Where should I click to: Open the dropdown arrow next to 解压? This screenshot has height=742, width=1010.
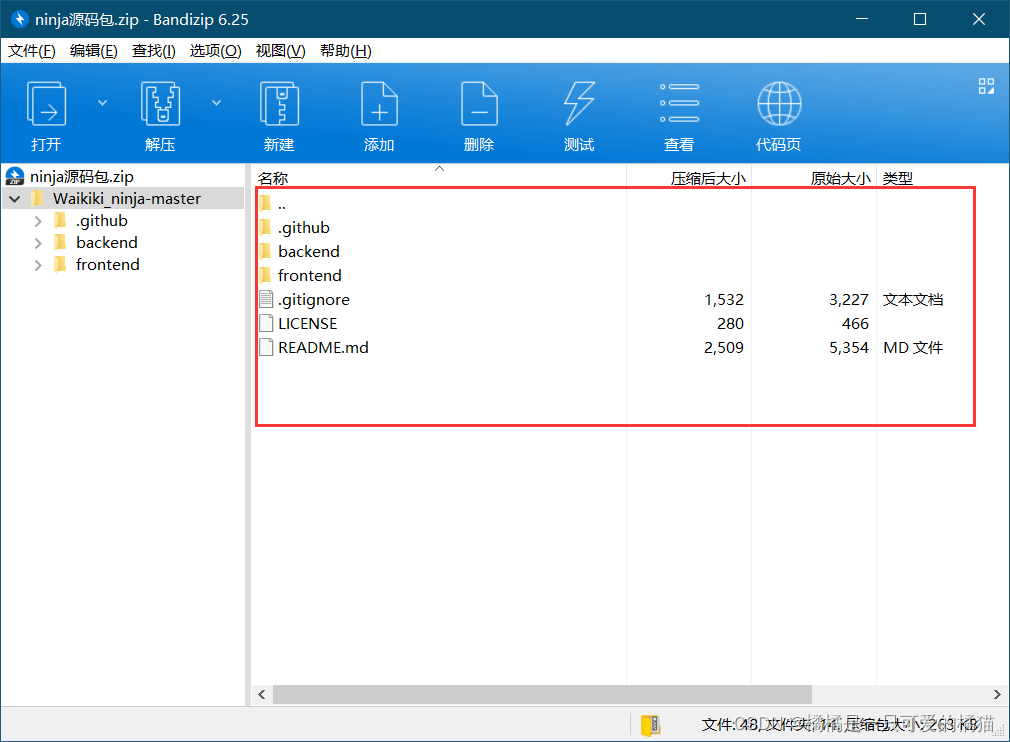tap(216, 103)
